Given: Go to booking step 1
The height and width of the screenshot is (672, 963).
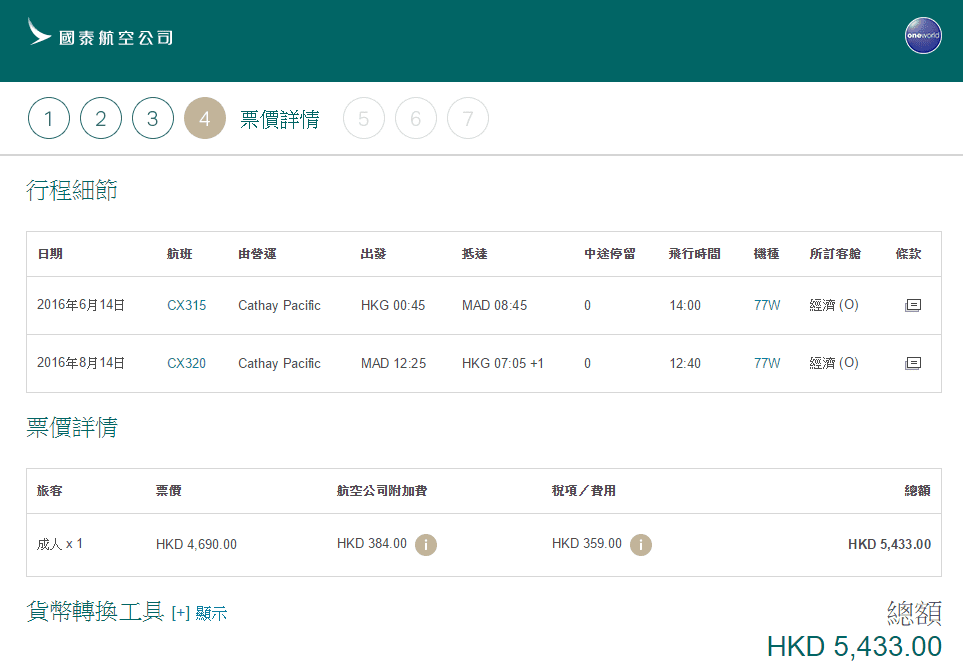Looking at the screenshot, I should coord(49,119).
